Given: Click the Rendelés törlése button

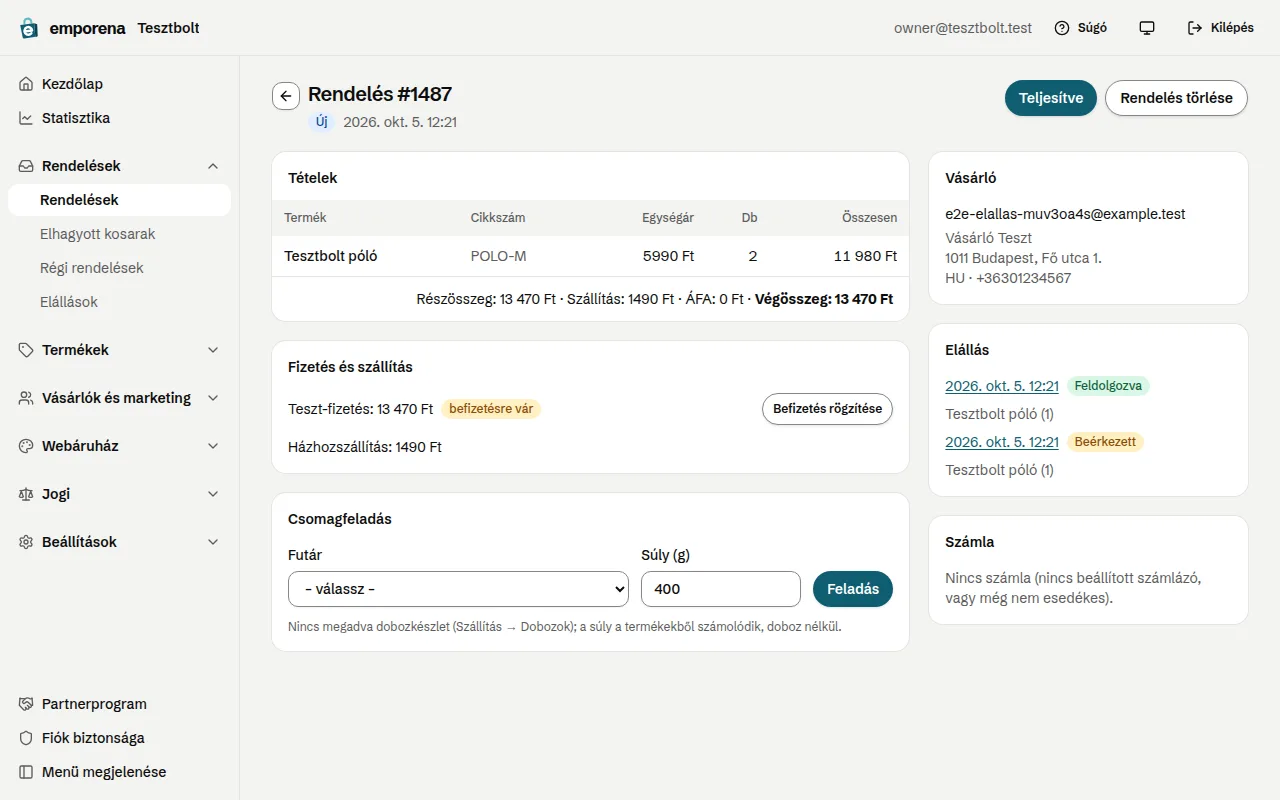Looking at the screenshot, I should click(x=1176, y=98).
